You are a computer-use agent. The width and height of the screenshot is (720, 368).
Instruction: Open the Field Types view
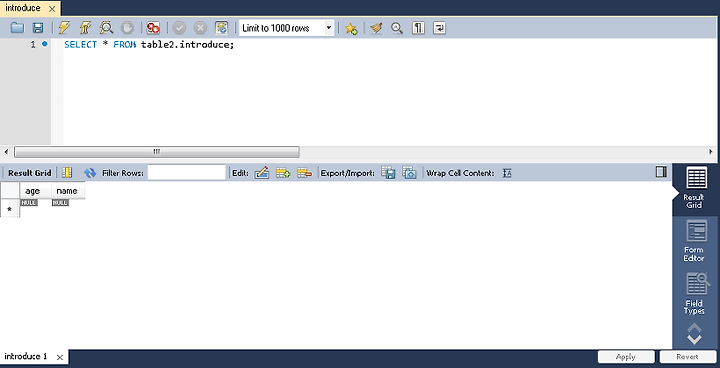pos(695,294)
